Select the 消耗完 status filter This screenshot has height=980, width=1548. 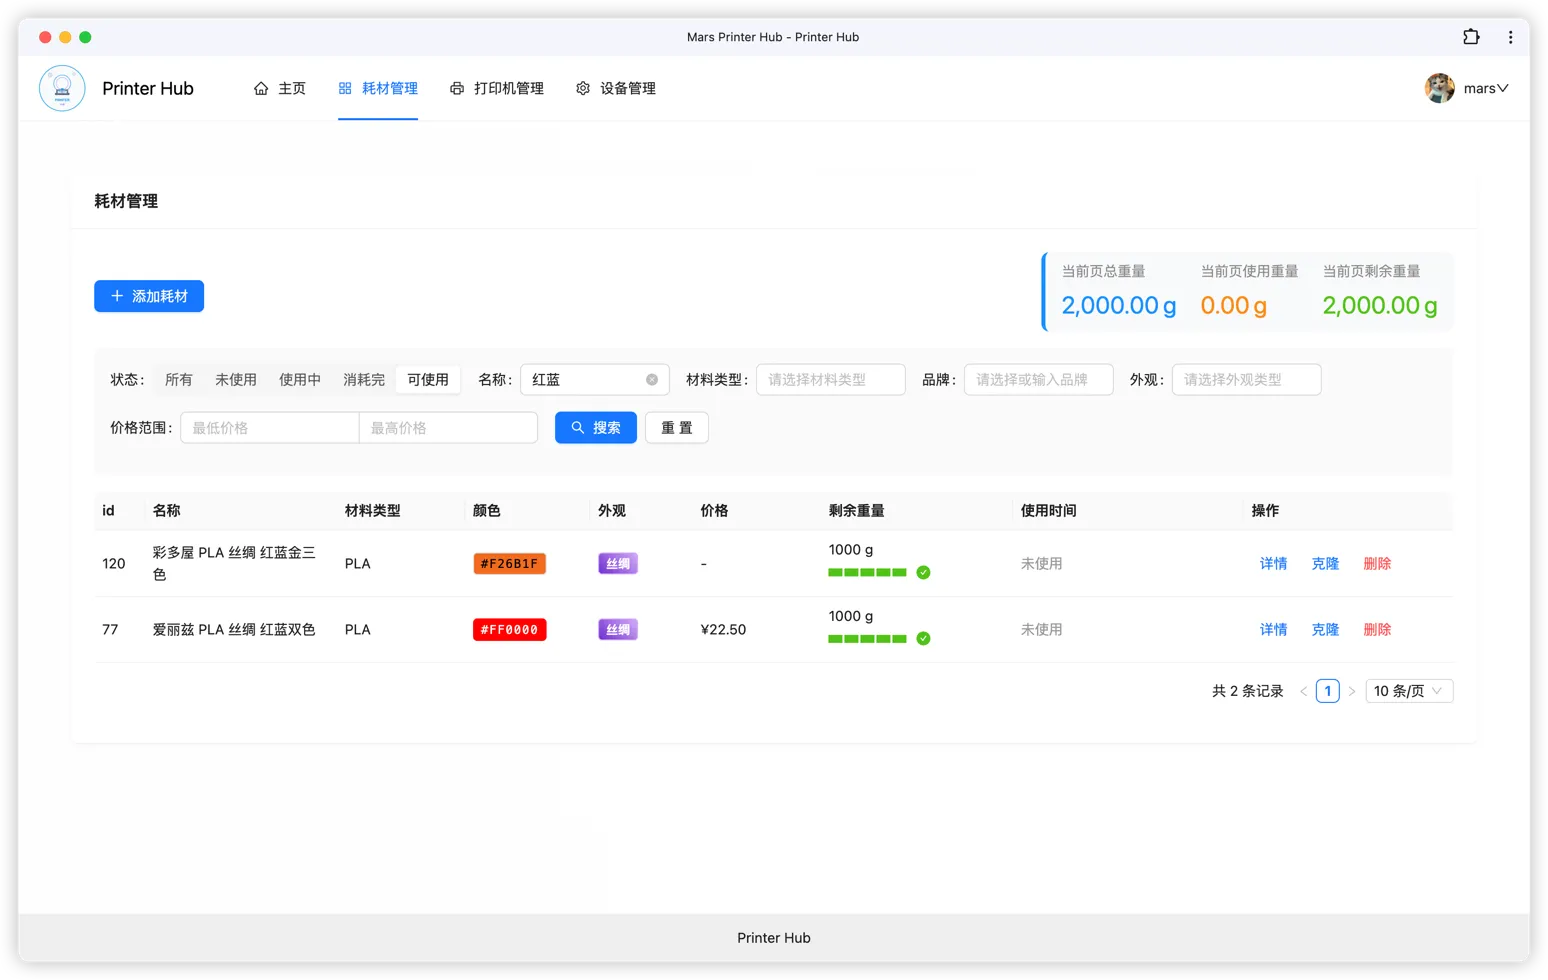click(x=364, y=380)
